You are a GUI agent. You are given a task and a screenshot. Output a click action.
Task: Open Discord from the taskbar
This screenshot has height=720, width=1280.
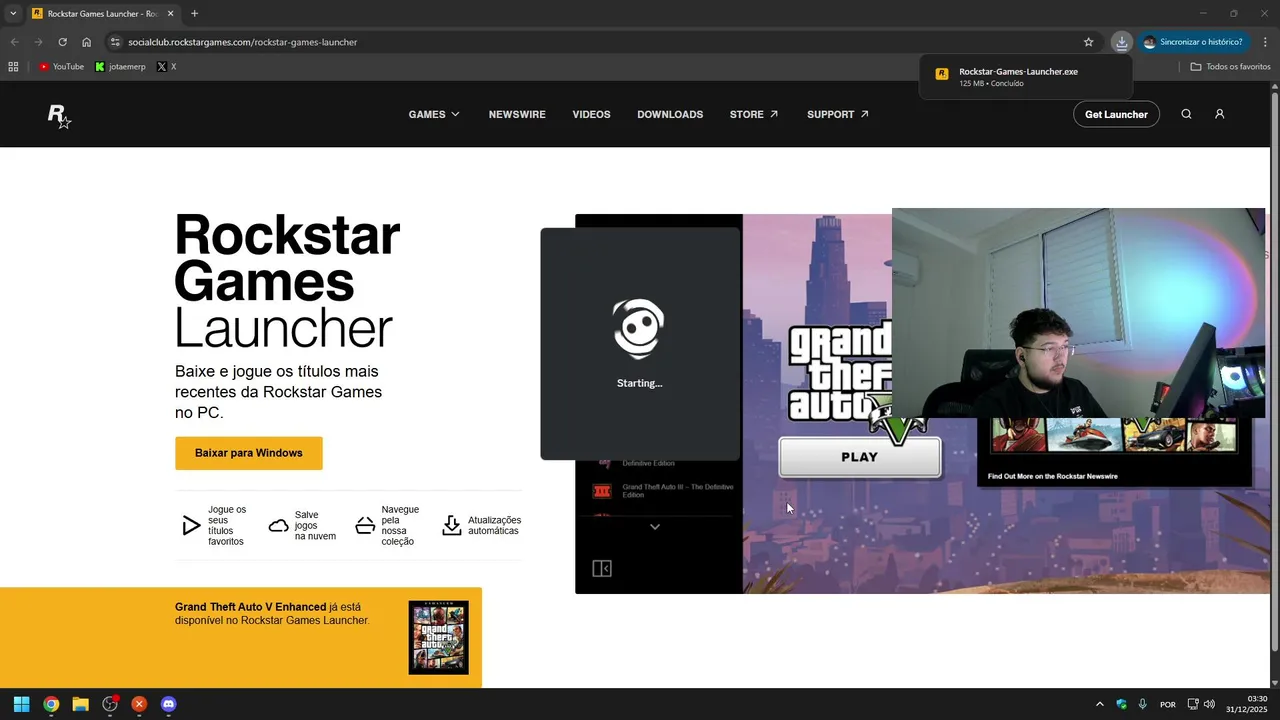[168, 704]
